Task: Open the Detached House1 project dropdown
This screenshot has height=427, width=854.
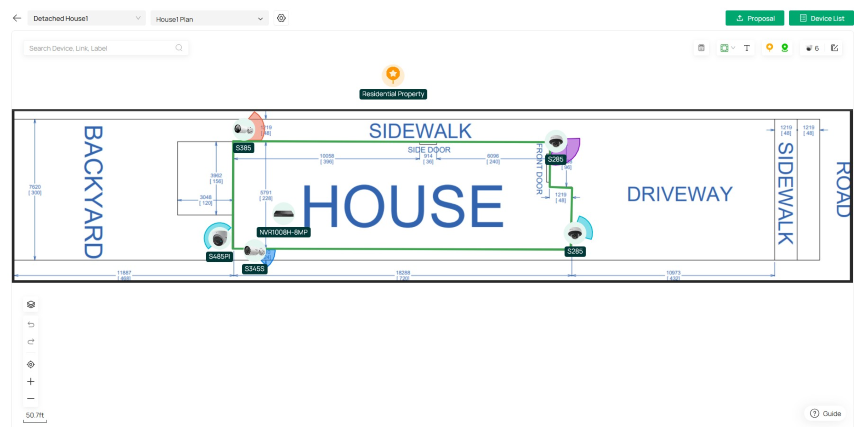Action: (x=87, y=18)
